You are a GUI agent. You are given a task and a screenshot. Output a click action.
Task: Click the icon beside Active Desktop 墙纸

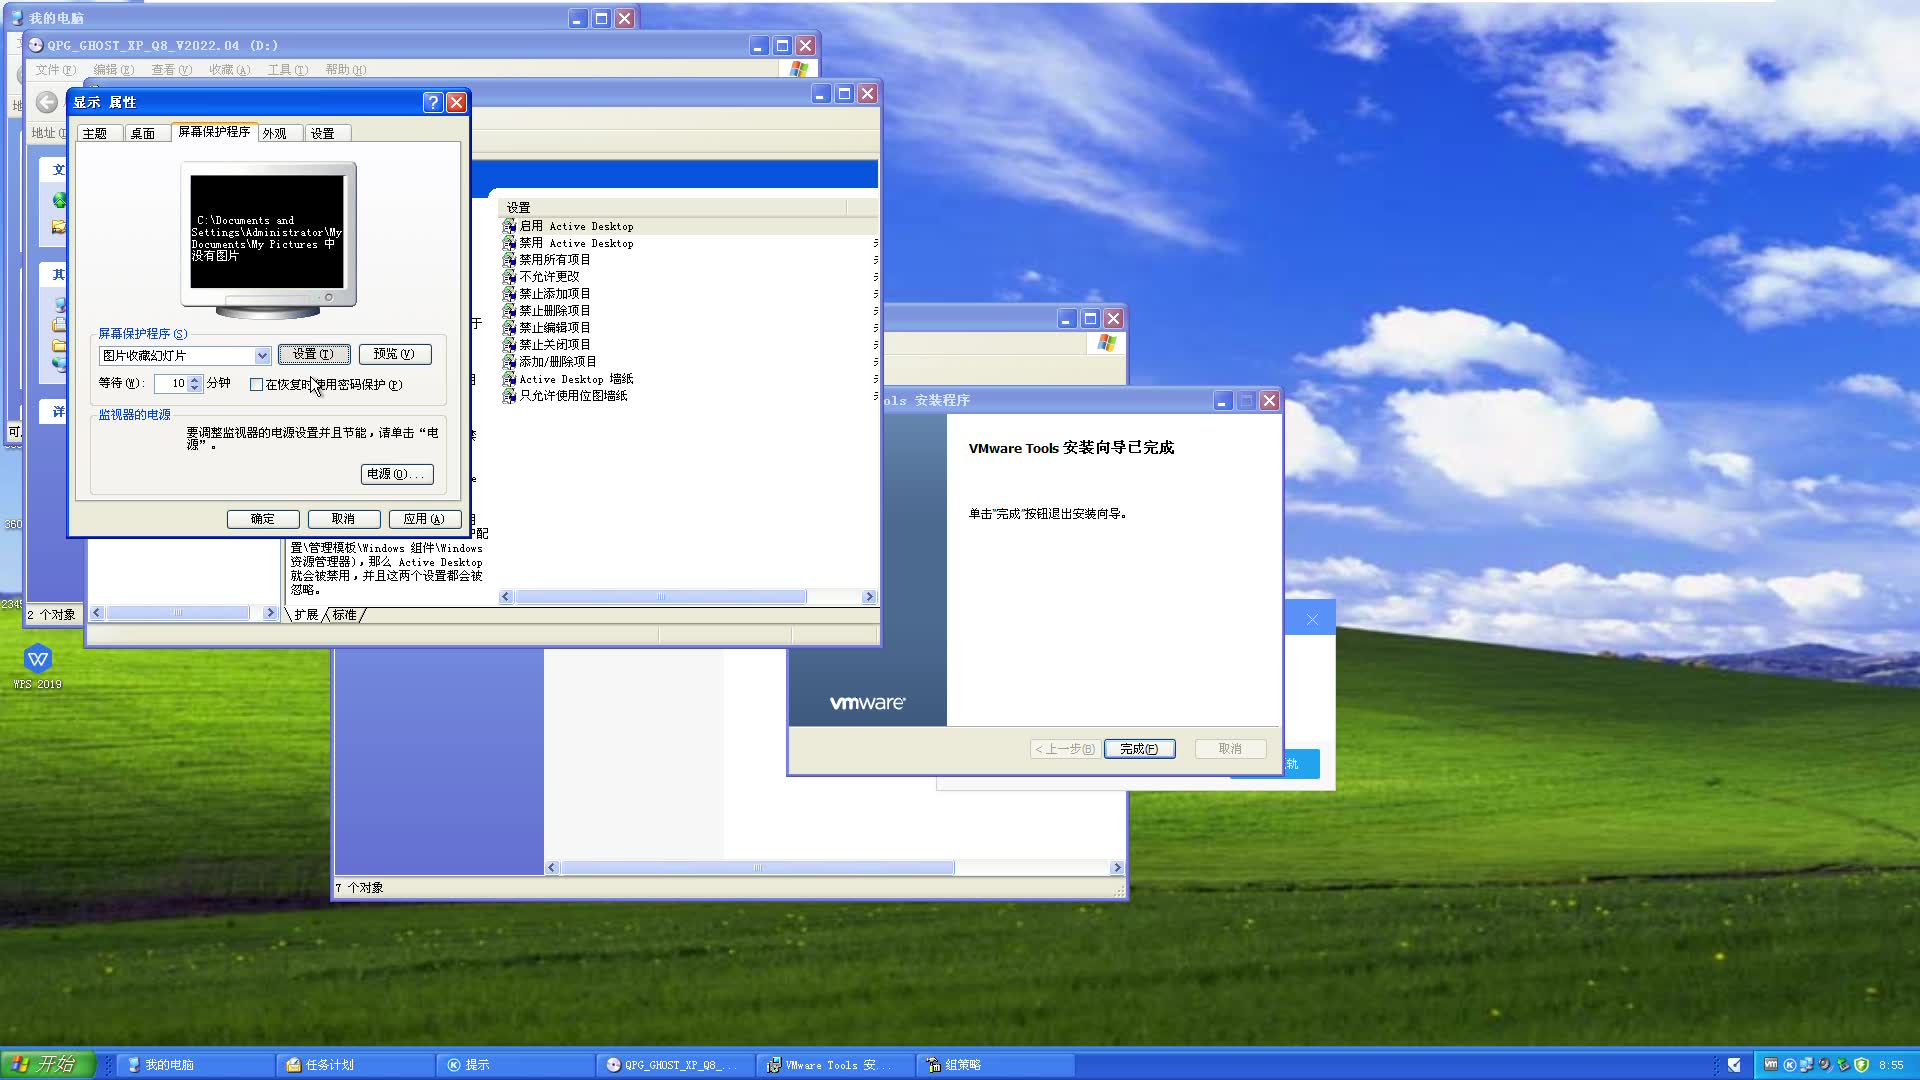coord(509,379)
